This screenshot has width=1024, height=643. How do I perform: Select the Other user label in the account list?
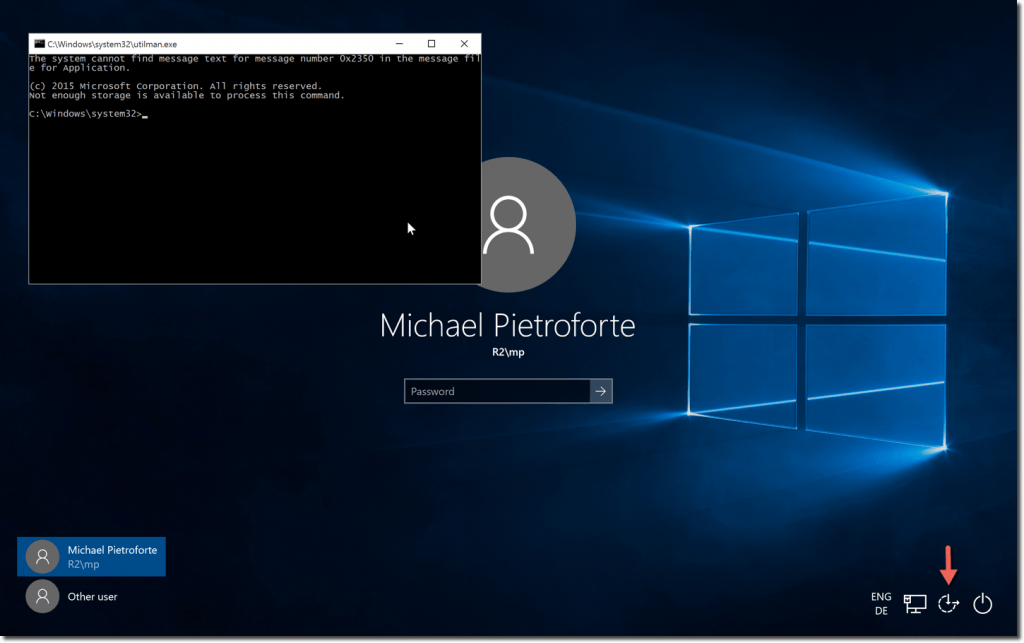93,597
